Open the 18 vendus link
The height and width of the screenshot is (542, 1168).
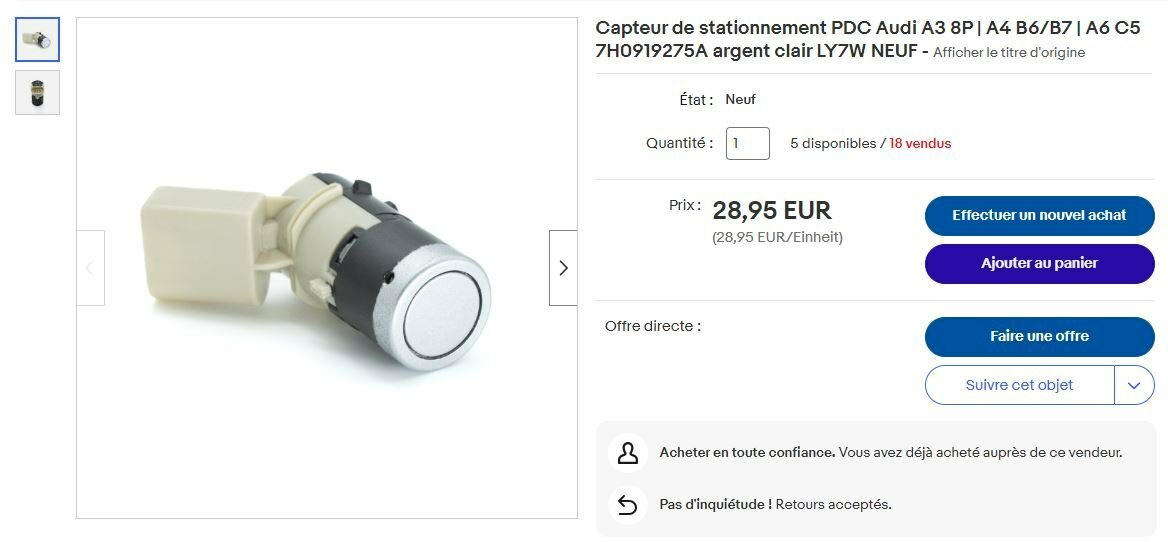click(920, 144)
